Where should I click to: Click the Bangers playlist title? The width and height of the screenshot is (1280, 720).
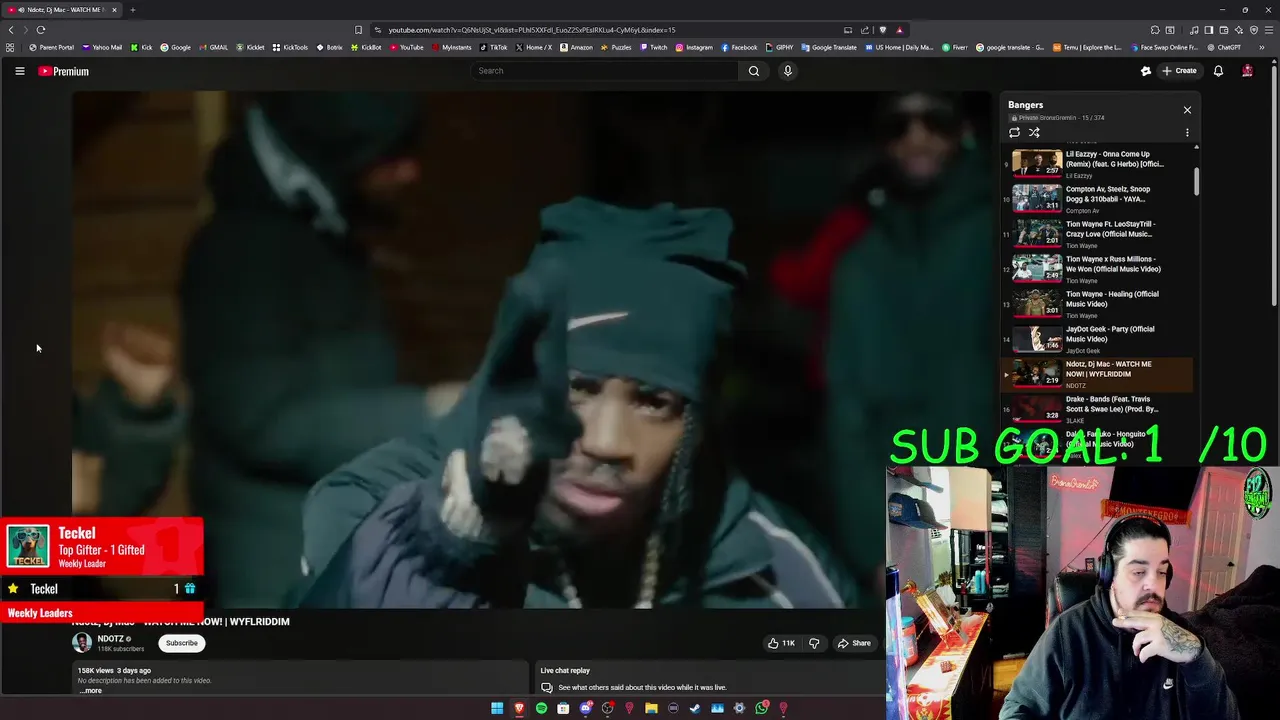tap(1025, 105)
